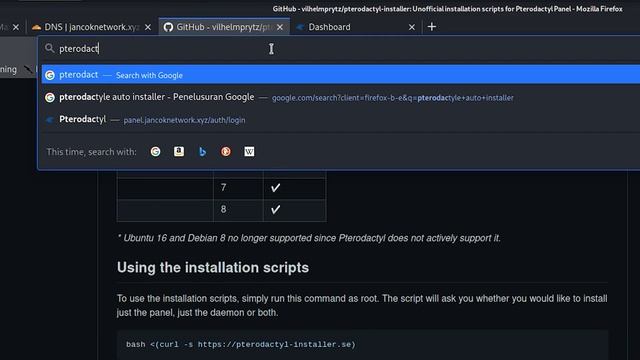Click the magnifier icon in address bar
Image resolution: width=640 pixels, height=360 pixels.
[49, 49]
